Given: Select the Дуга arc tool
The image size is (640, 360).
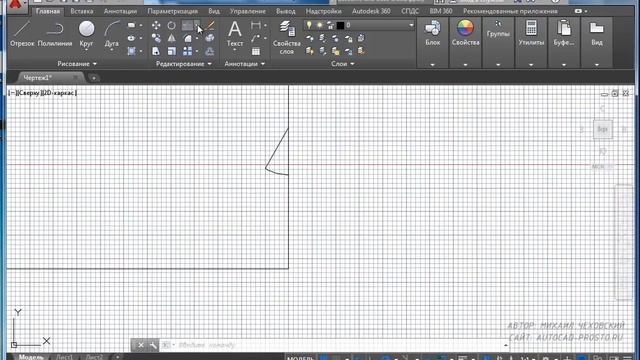Looking at the screenshot, I should click(x=111, y=34).
